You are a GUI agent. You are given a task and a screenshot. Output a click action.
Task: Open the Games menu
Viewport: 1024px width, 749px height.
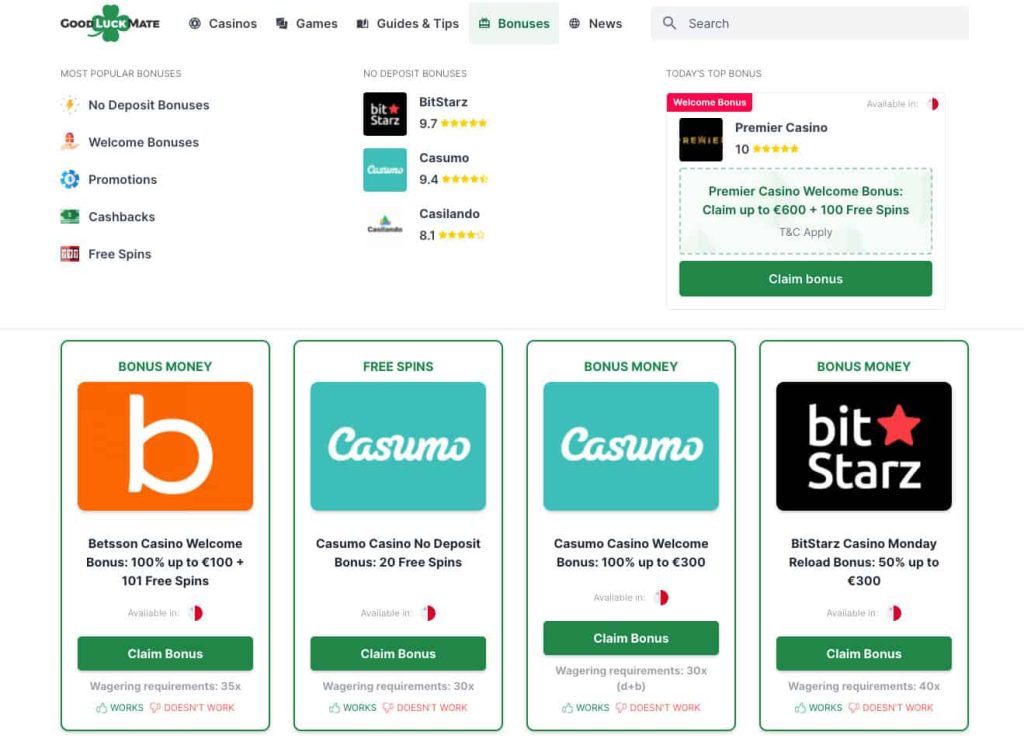pyautogui.click(x=307, y=24)
